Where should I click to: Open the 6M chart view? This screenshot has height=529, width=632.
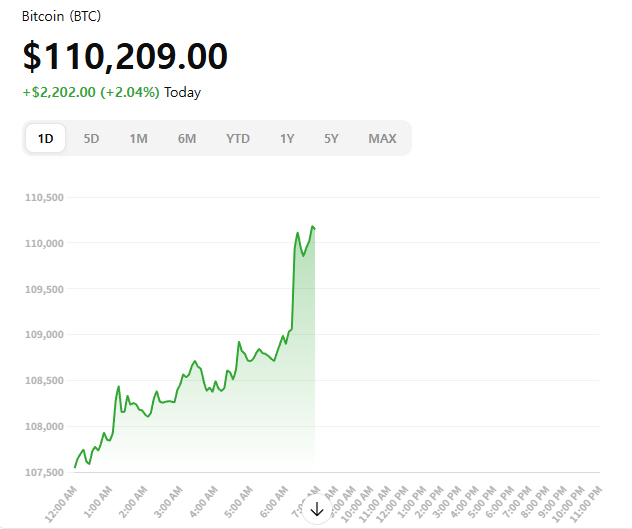pyautogui.click(x=187, y=138)
